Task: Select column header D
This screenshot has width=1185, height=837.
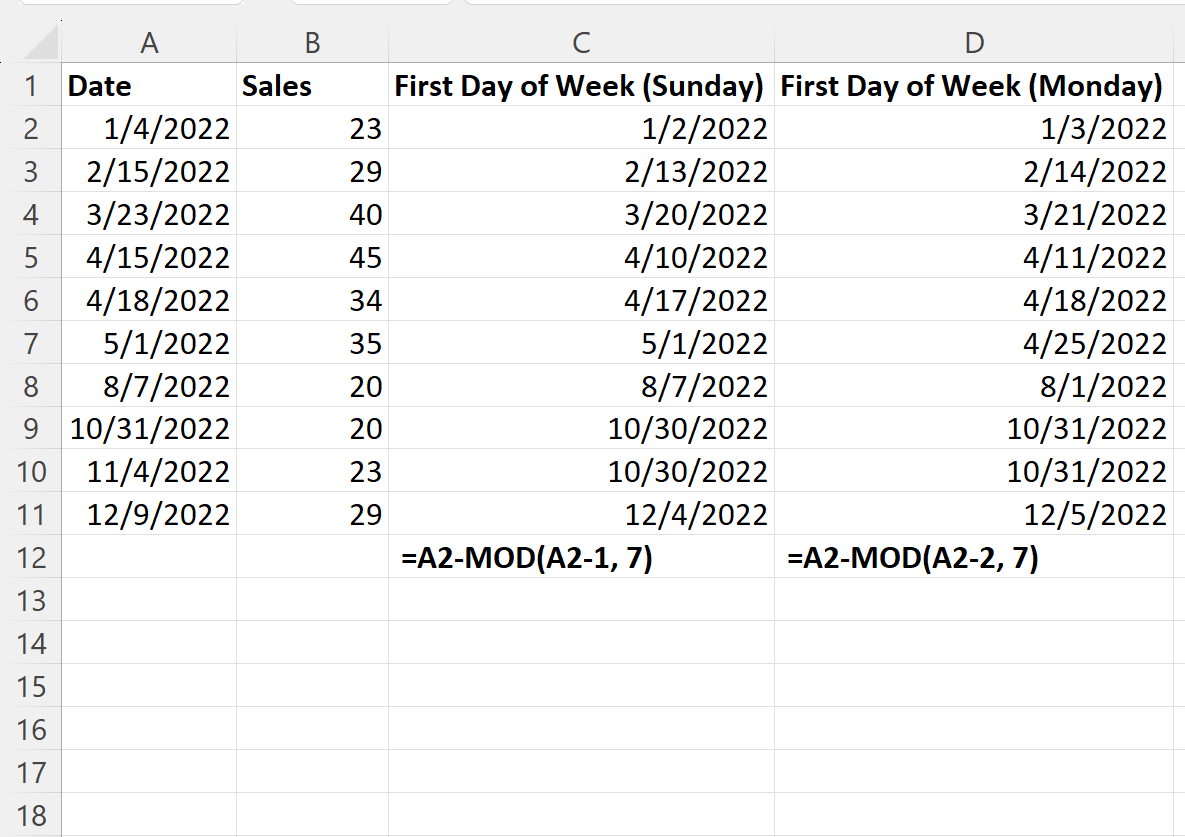Action: pos(975,43)
